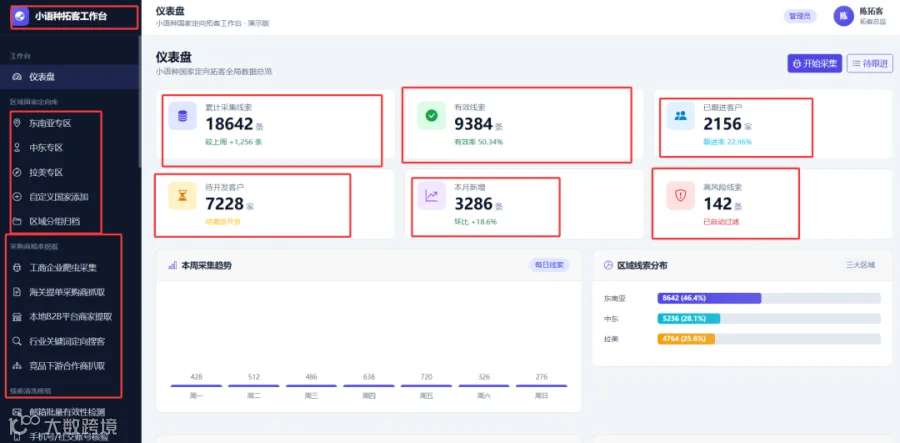This screenshot has width=900, height=443.
Task: Click the 每日线索 chart tag
Action: 549,265
